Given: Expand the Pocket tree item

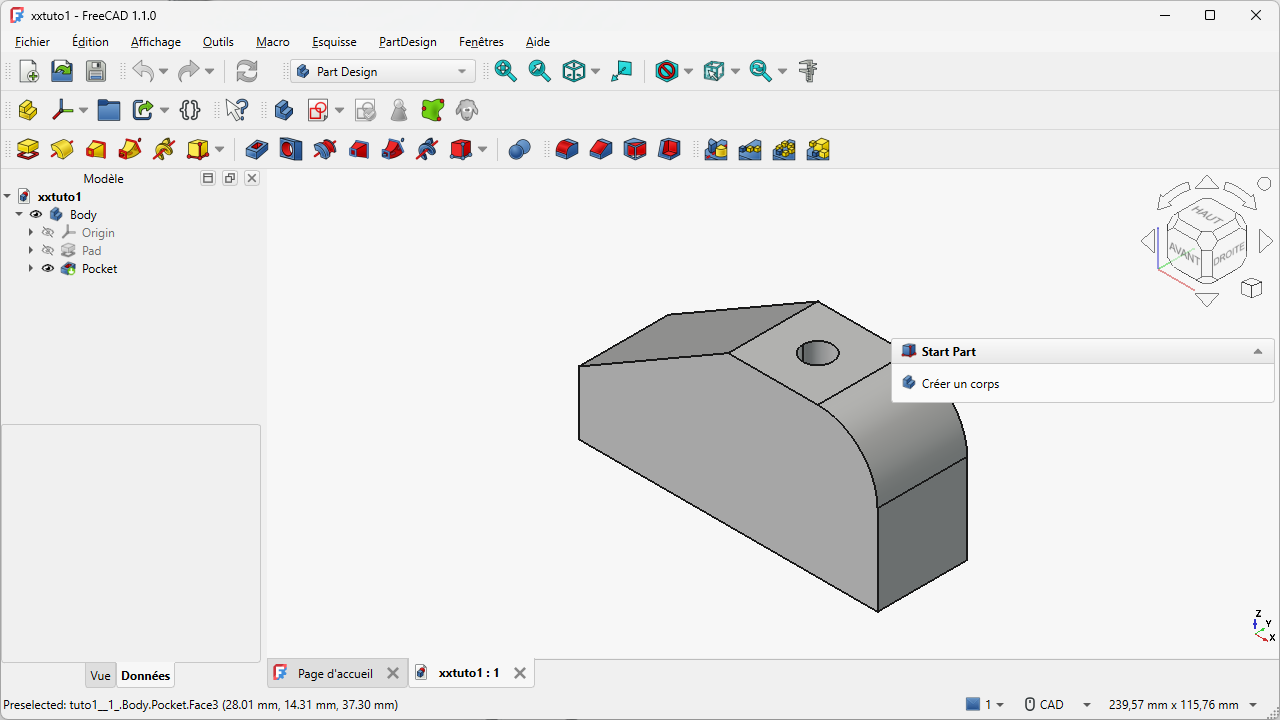Looking at the screenshot, I should (x=30, y=269).
